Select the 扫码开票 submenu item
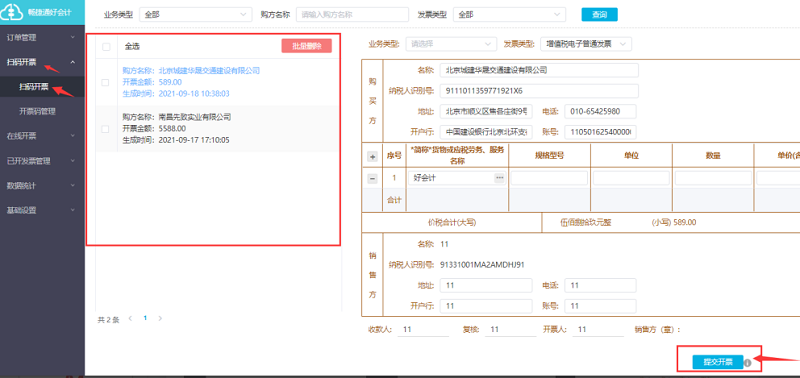Viewport: 800px width, 378px height. tap(42, 87)
